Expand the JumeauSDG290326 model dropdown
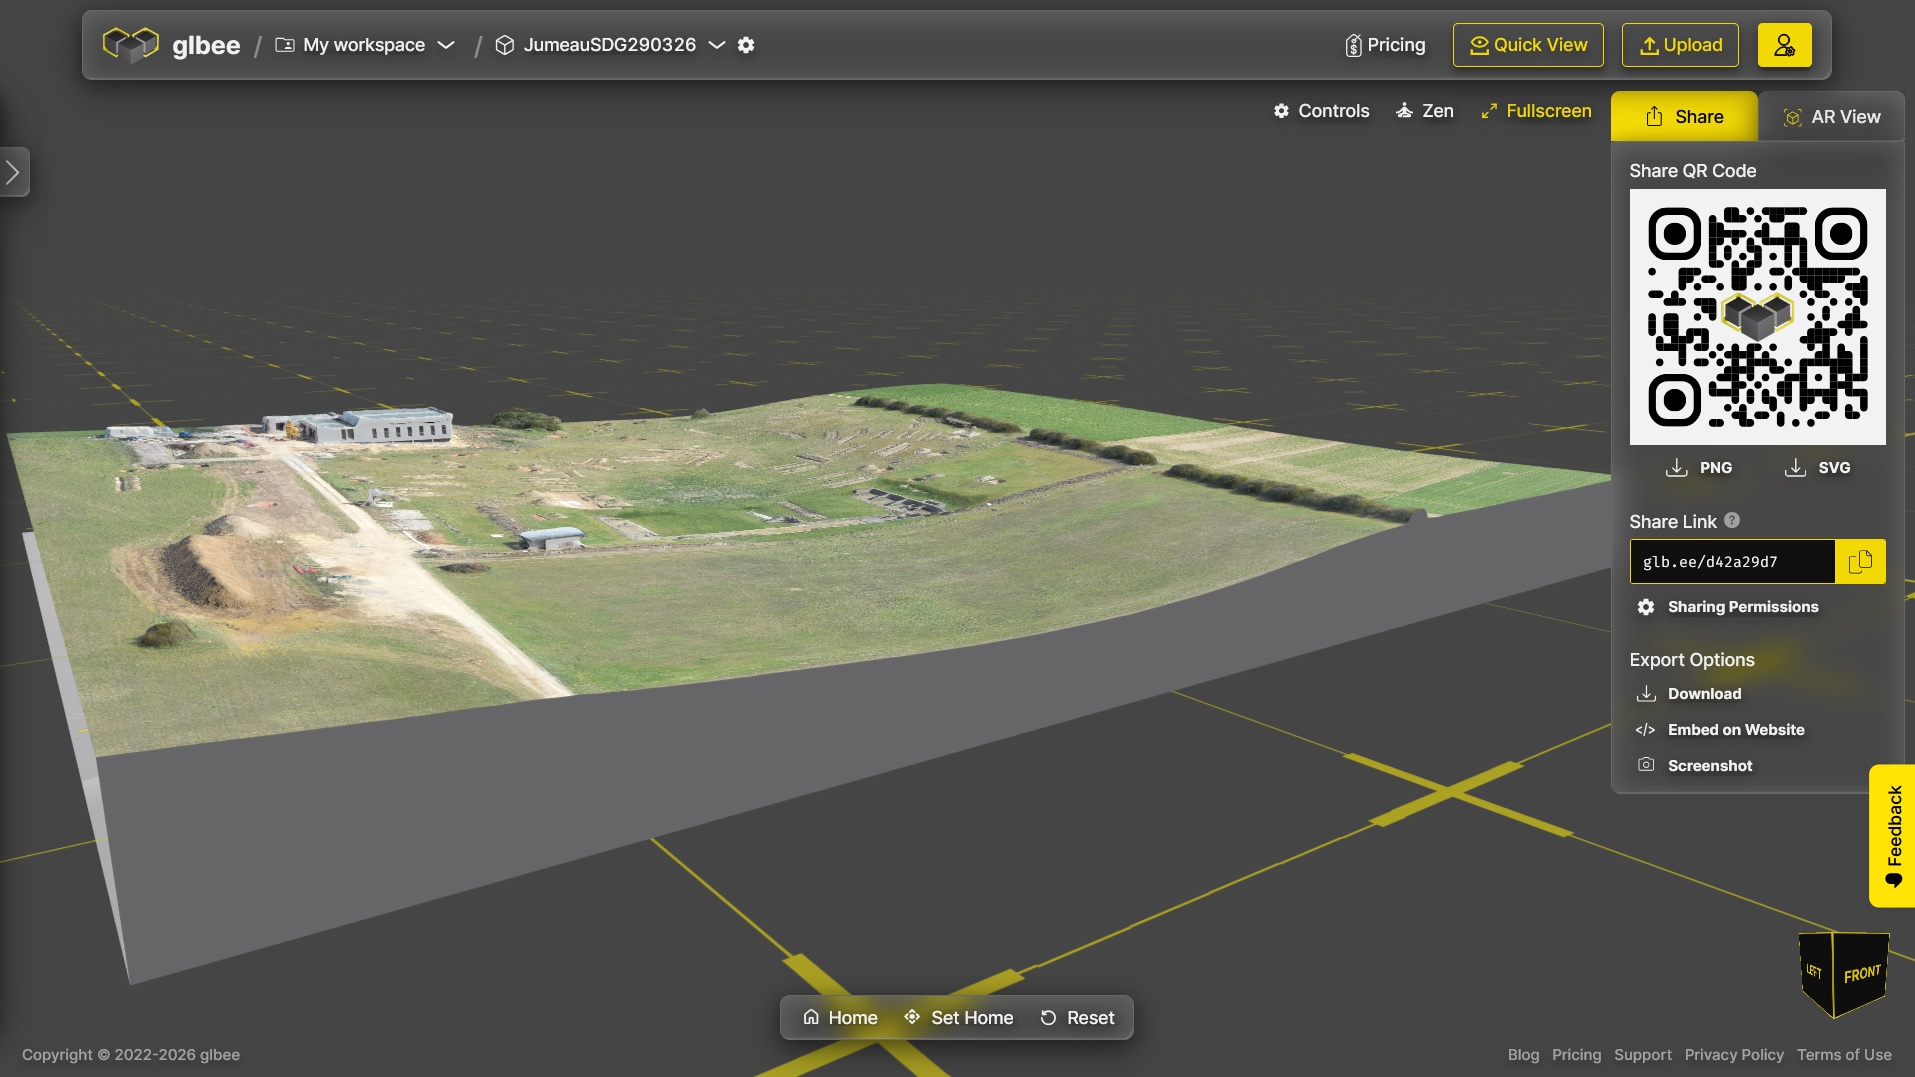The height and width of the screenshot is (1077, 1915). (716, 45)
